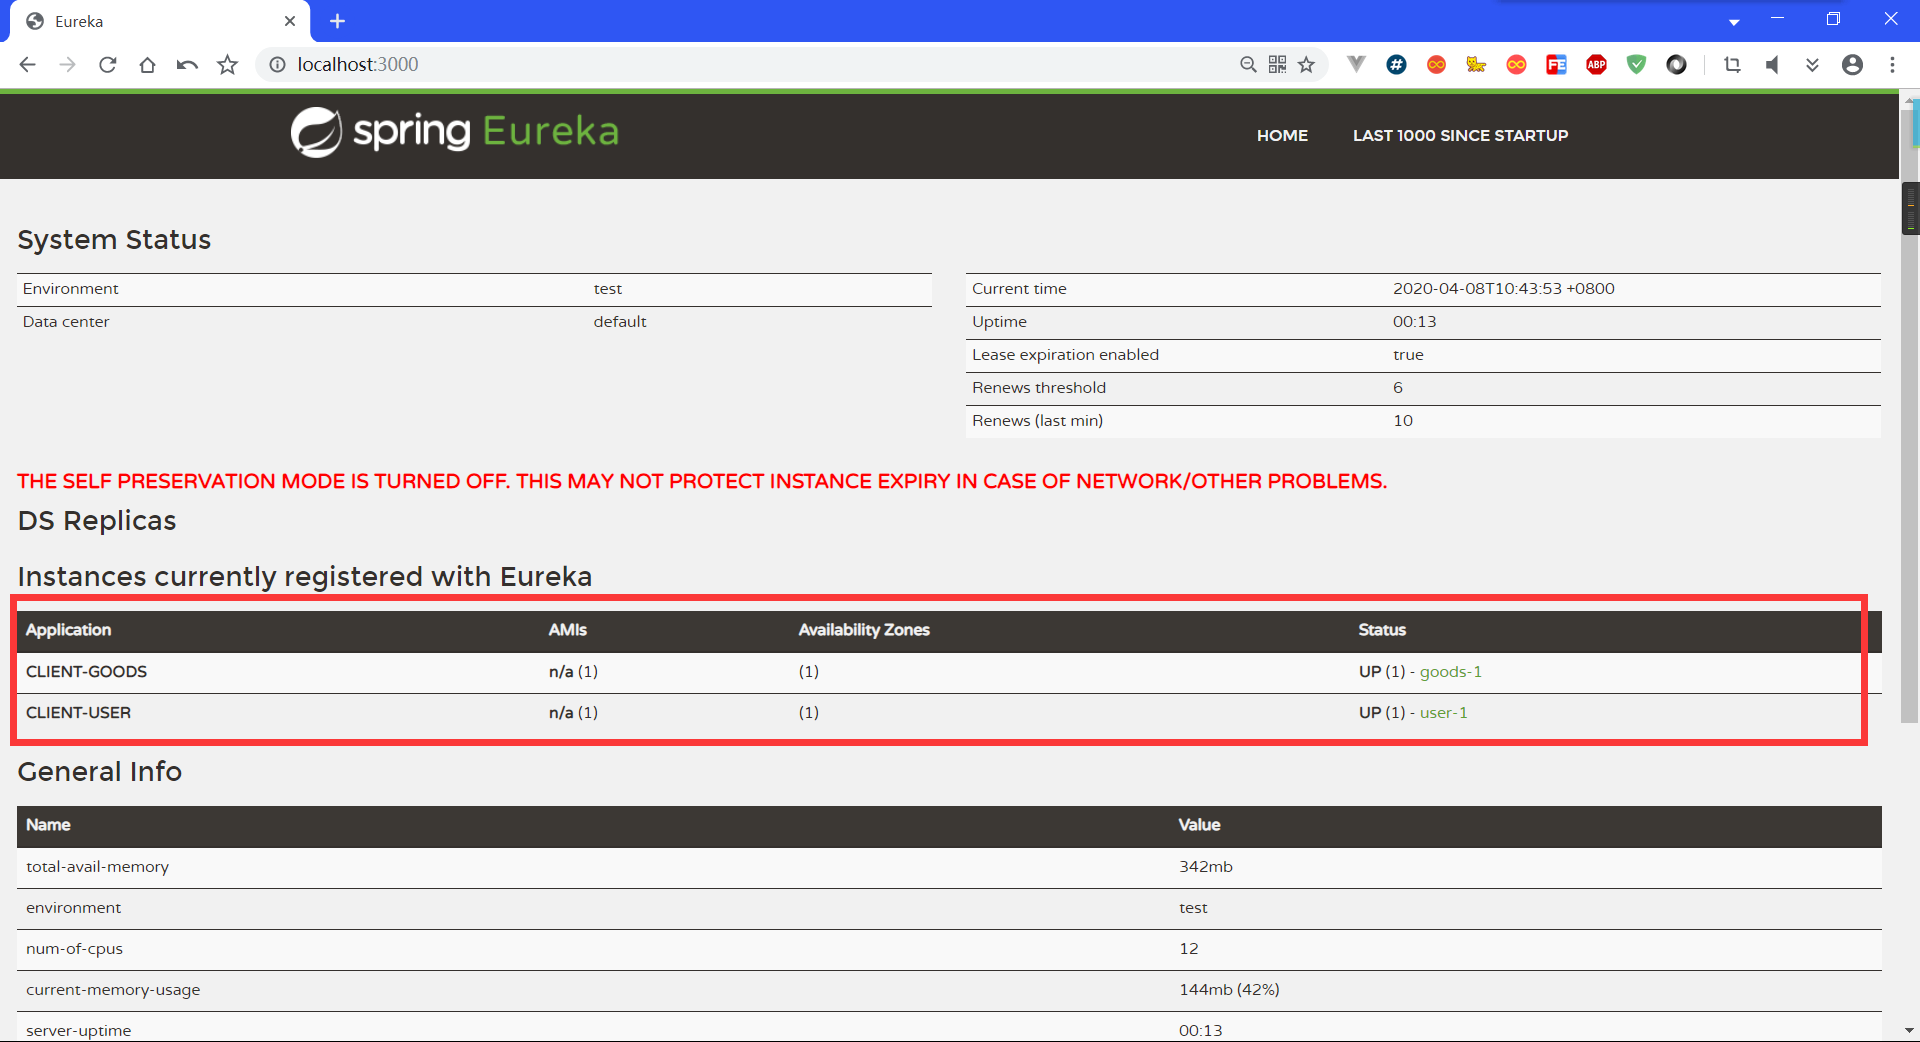Select the Uptime value 00:13
This screenshot has width=1920, height=1042.
click(x=1414, y=322)
